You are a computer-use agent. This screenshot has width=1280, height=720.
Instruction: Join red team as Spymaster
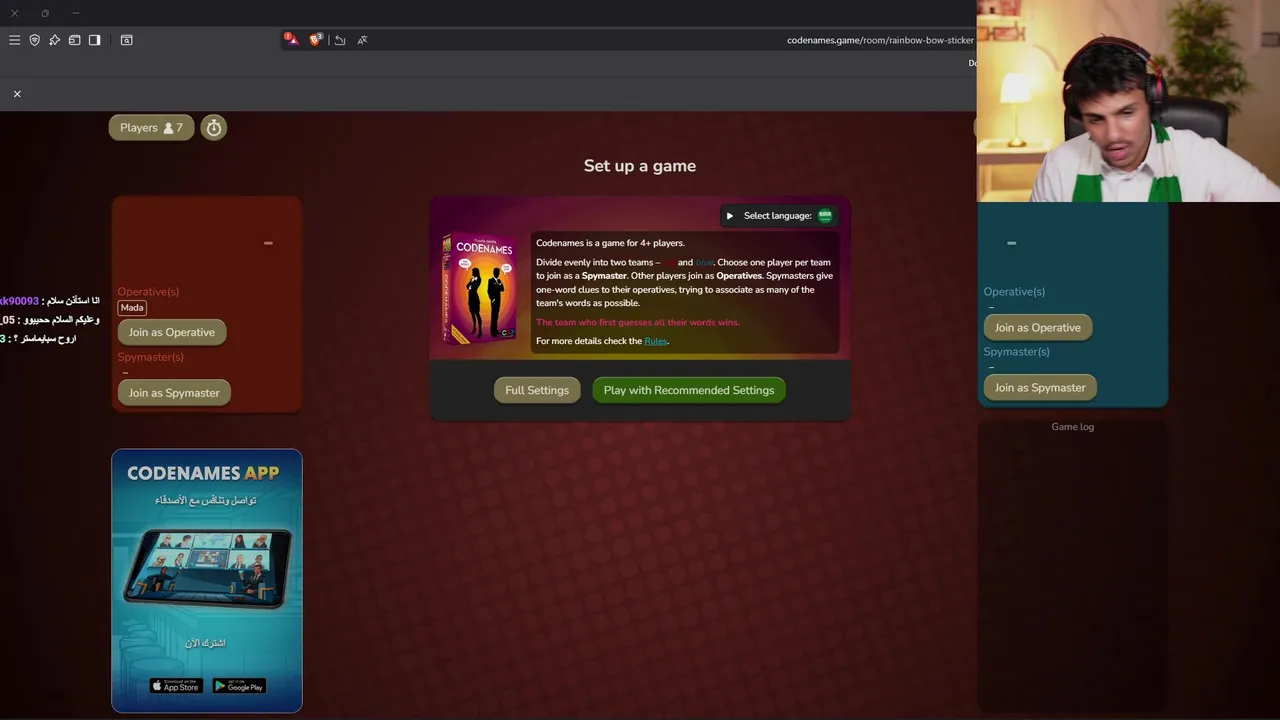click(174, 393)
